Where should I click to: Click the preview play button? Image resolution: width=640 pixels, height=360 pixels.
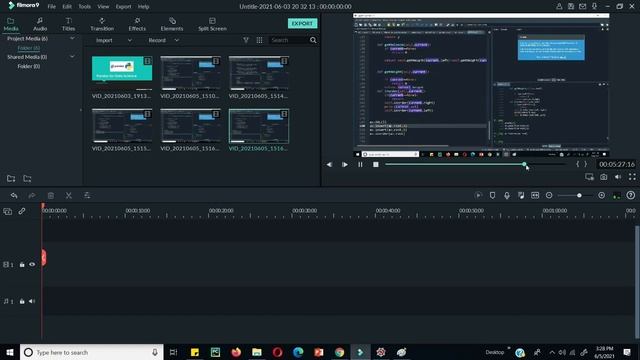tap(345, 164)
